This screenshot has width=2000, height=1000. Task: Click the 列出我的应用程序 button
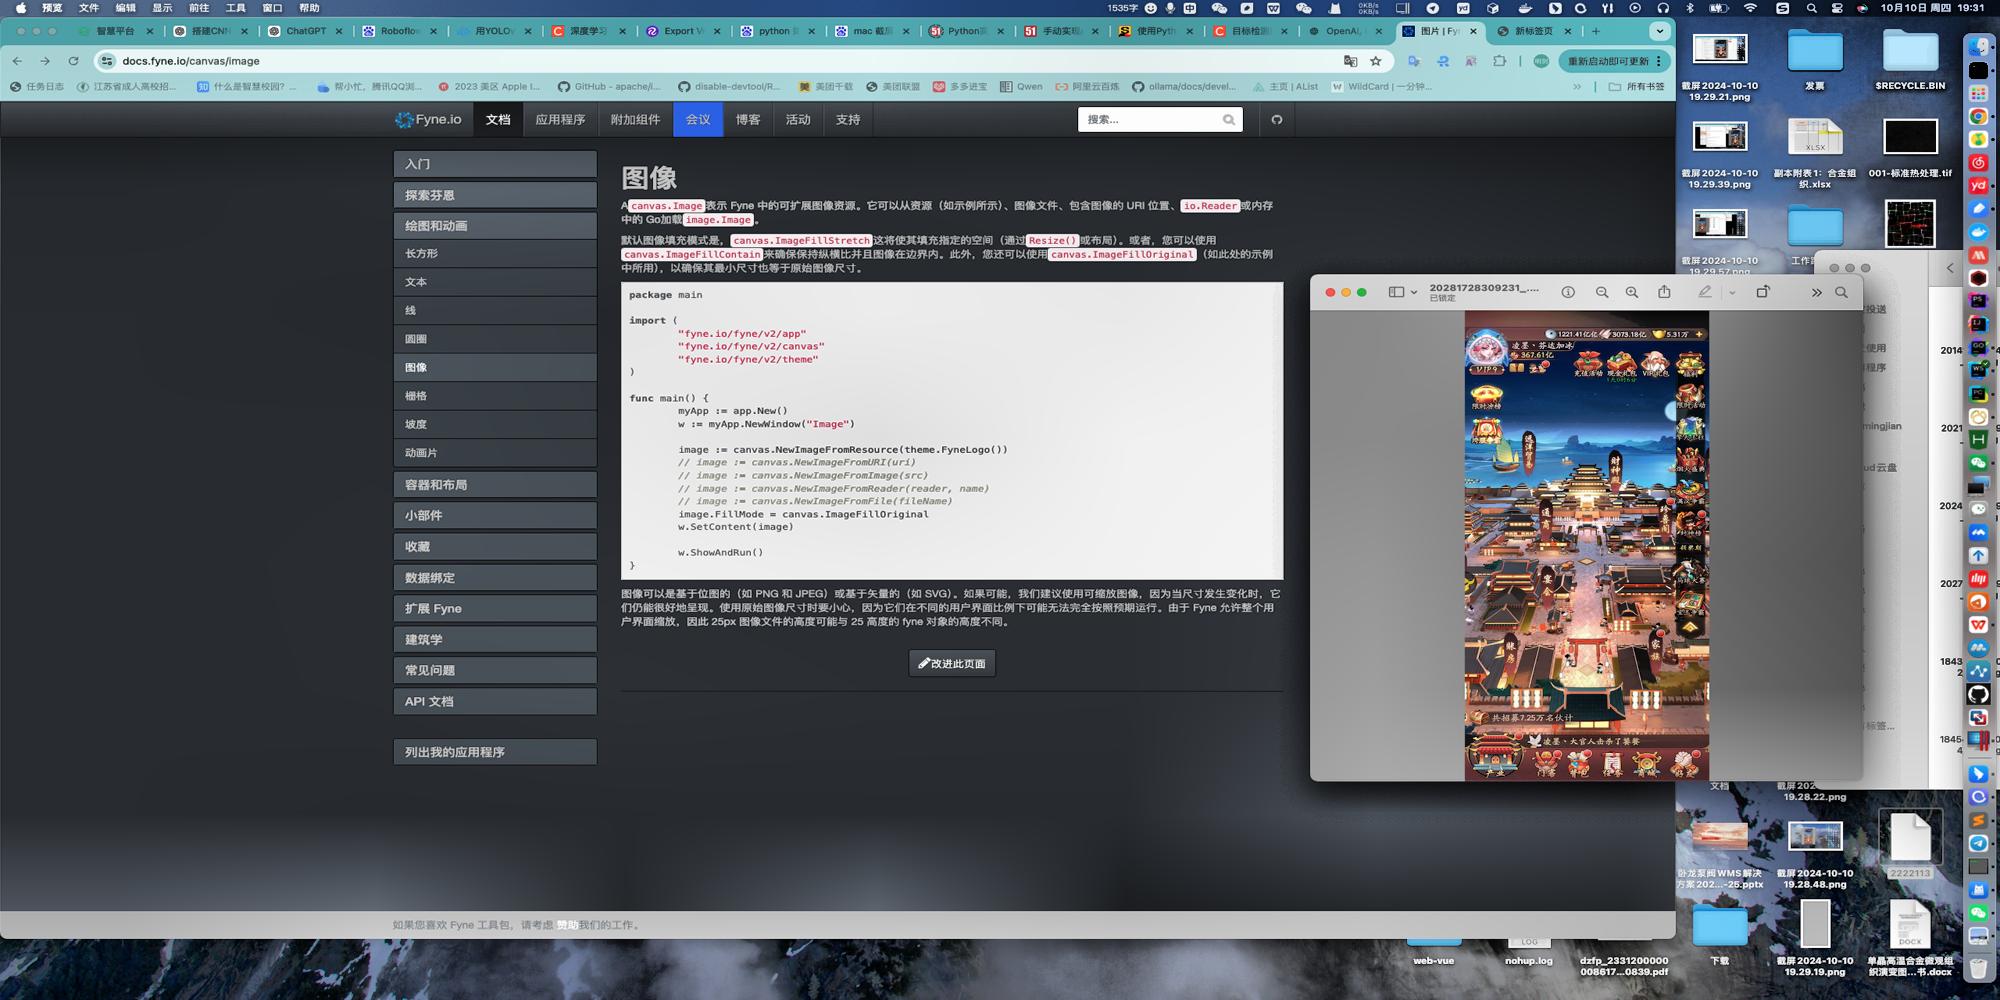[x=495, y=752]
